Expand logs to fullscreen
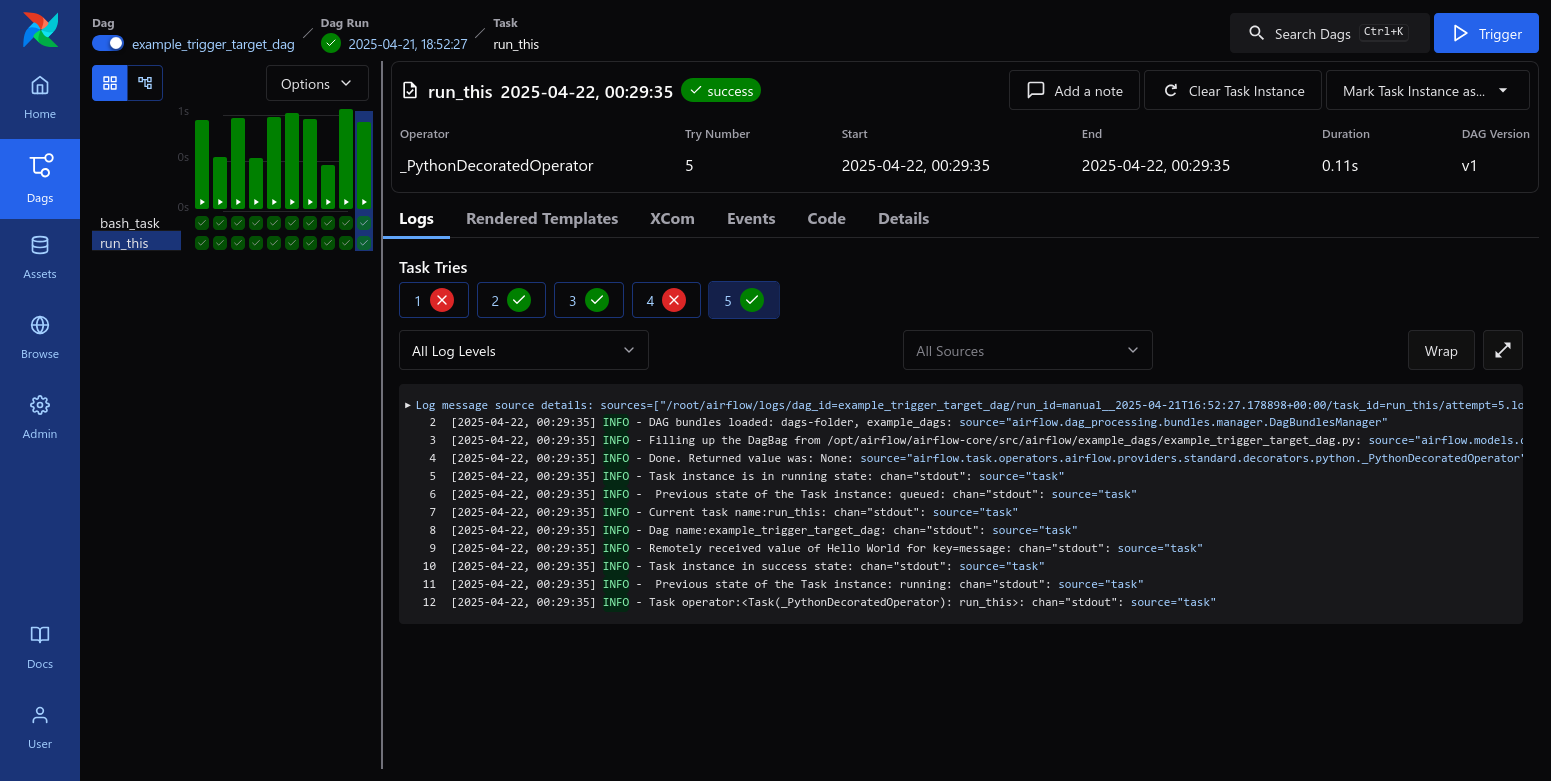 point(1502,351)
